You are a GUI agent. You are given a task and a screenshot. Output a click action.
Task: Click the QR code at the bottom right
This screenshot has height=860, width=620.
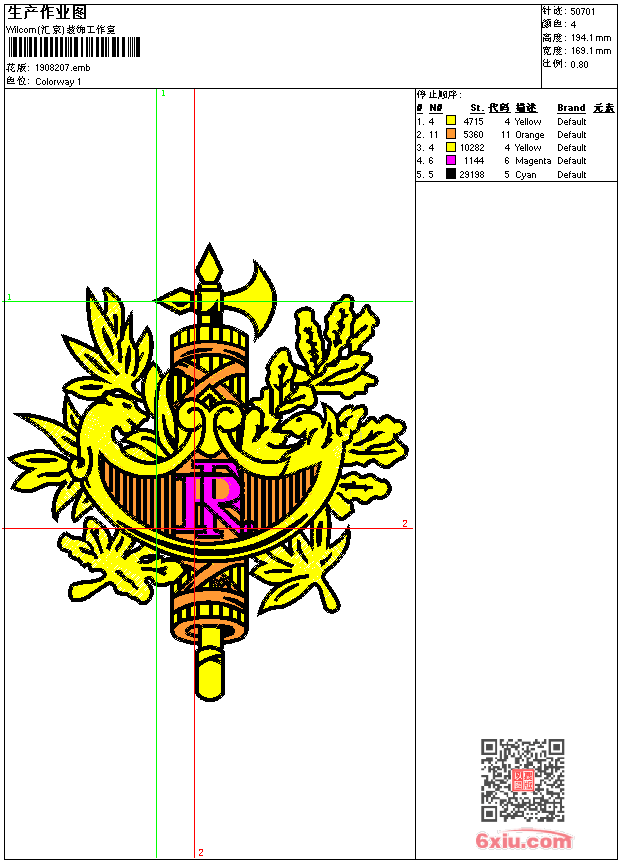523,779
